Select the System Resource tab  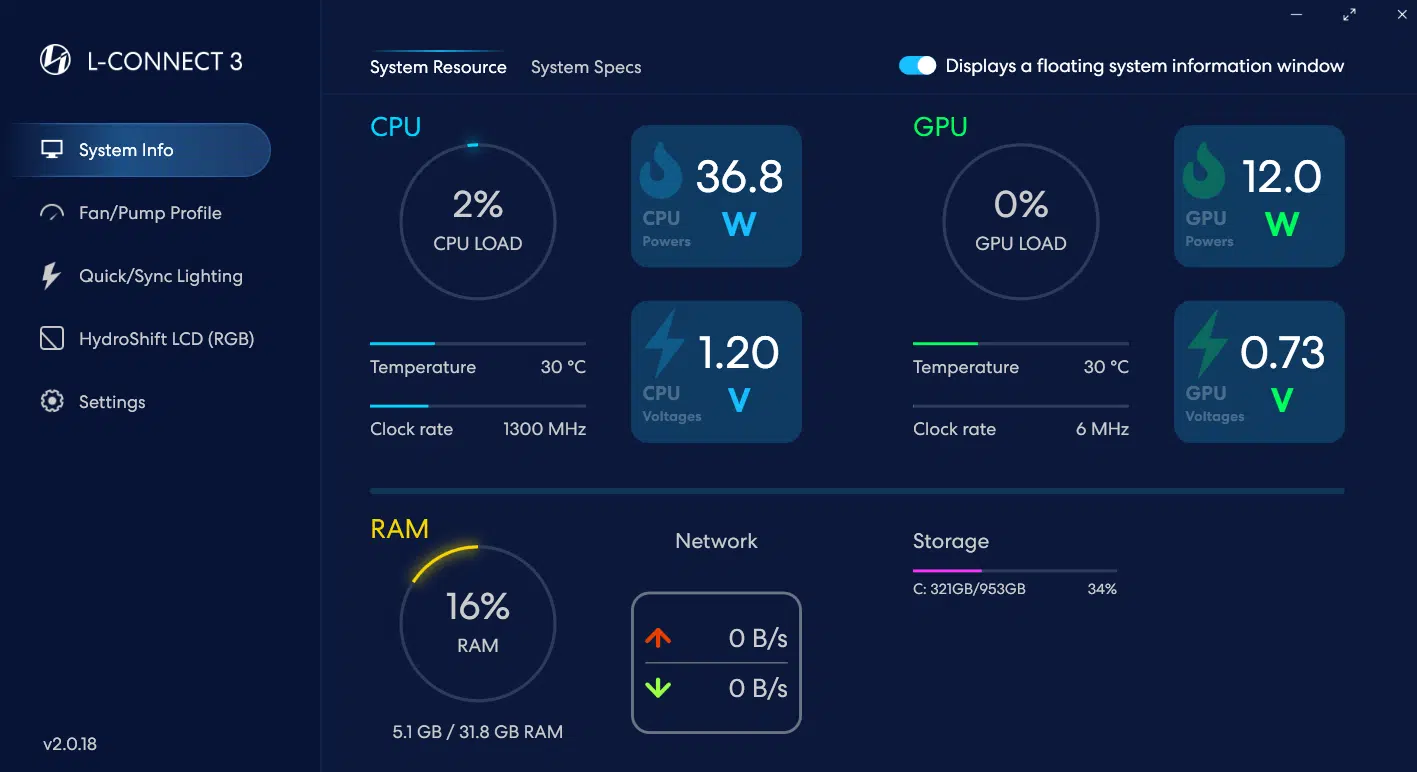point(438,67)
